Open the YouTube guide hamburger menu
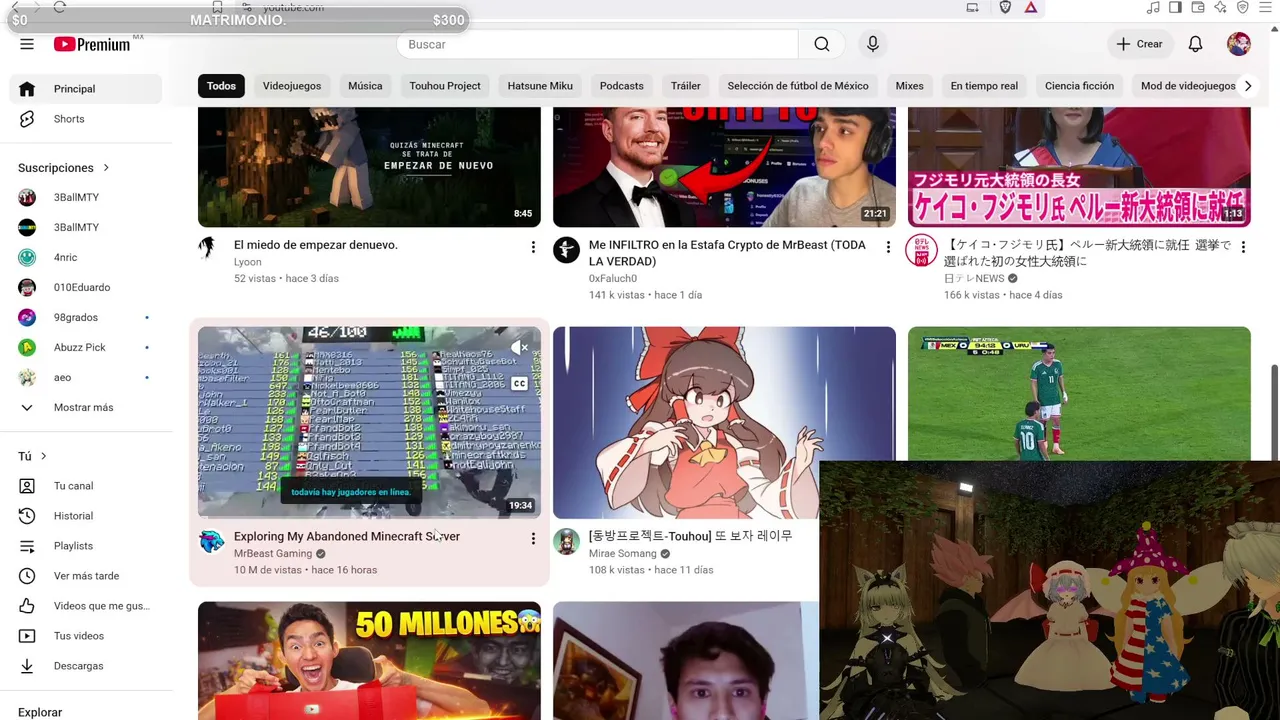This screenshot has height=720, width=1280. [27, 44]
